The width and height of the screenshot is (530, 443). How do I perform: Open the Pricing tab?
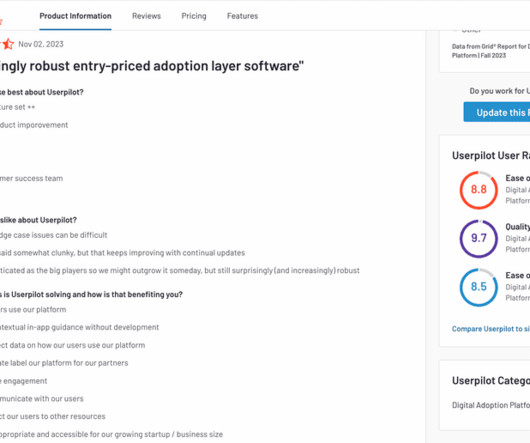tap(194, 16)
